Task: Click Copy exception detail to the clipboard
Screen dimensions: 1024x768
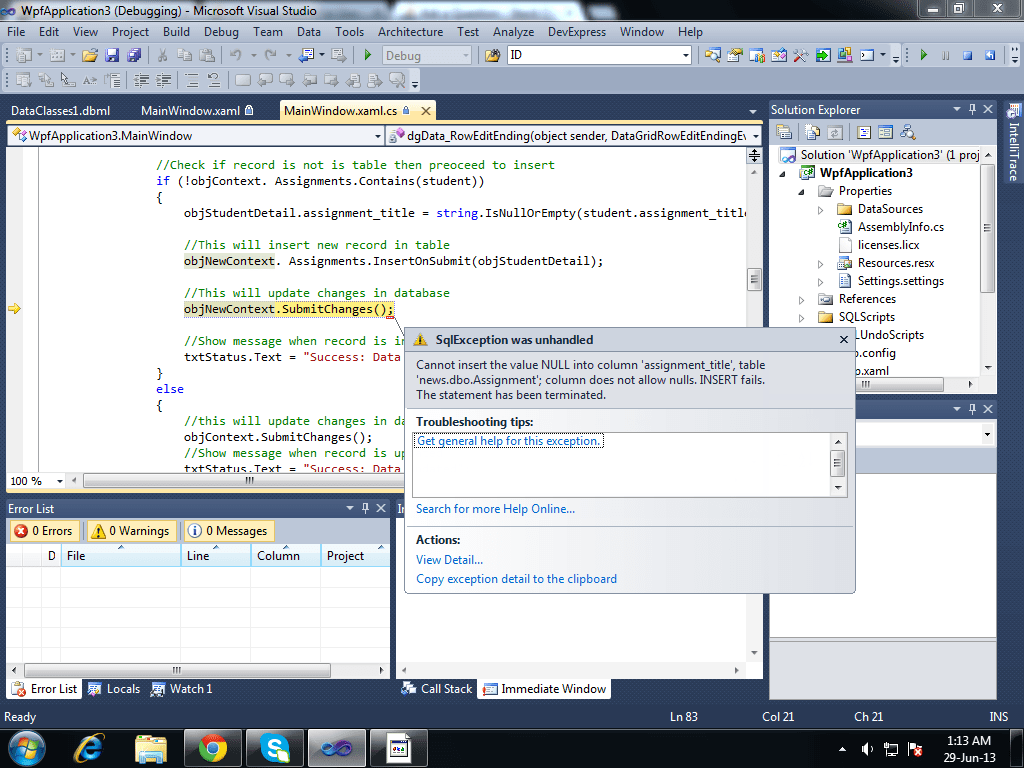Action: point(516,579)
